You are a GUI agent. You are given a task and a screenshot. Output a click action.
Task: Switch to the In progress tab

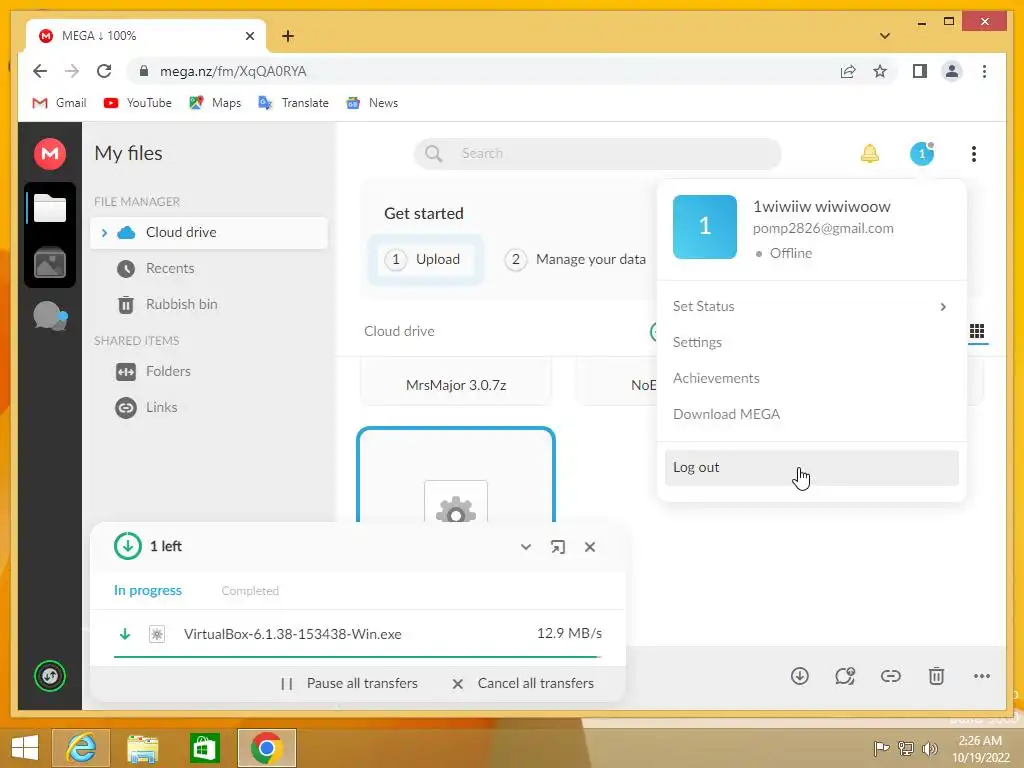tap(148, 590)
